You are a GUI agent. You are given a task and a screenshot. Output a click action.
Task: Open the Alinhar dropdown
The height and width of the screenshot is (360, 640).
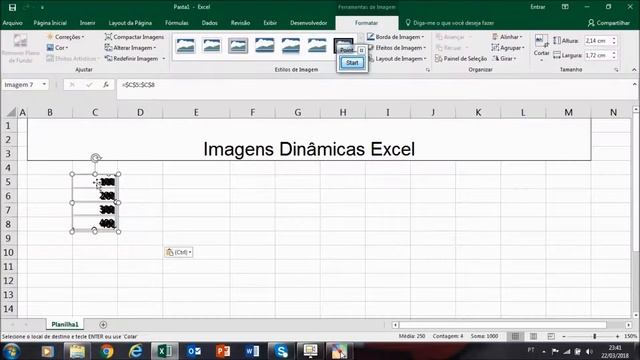point(507,37)
